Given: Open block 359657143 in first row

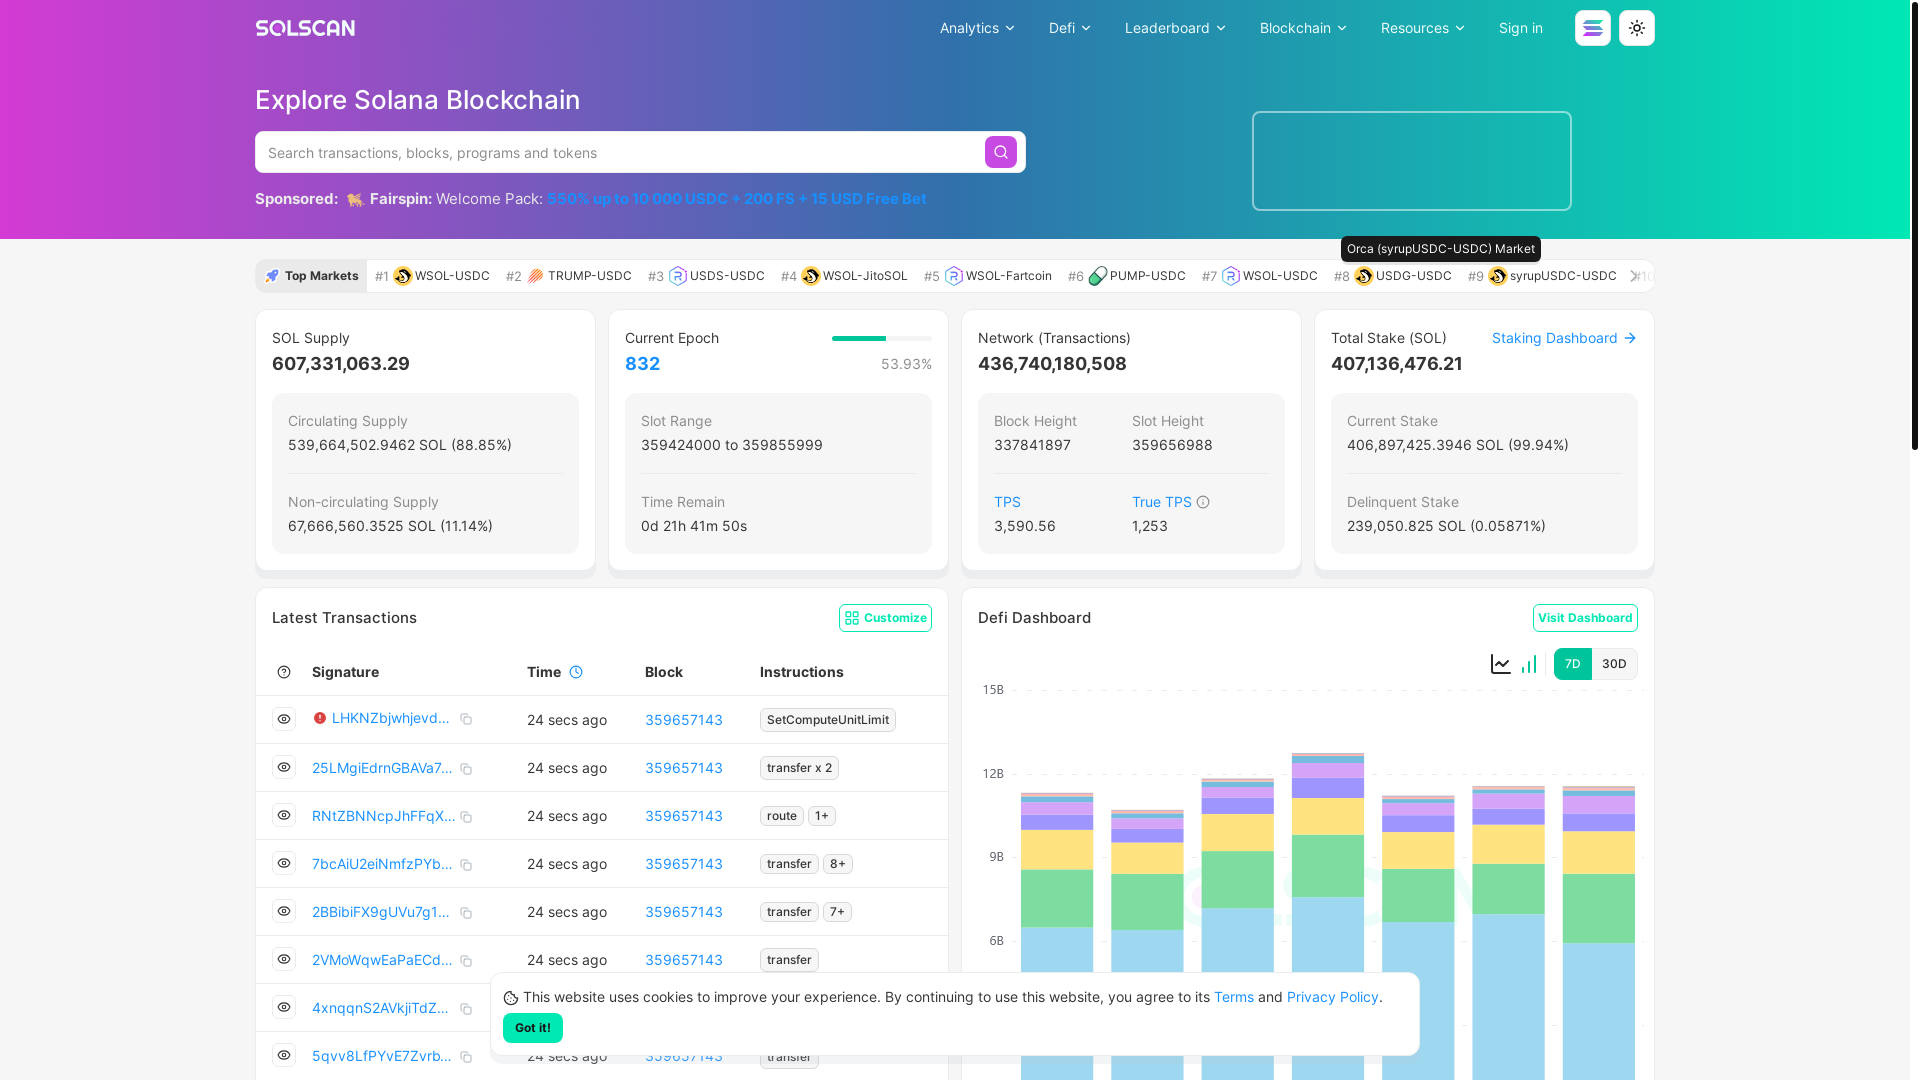Looking at the screenshot, I should click(x=684, y=720).
